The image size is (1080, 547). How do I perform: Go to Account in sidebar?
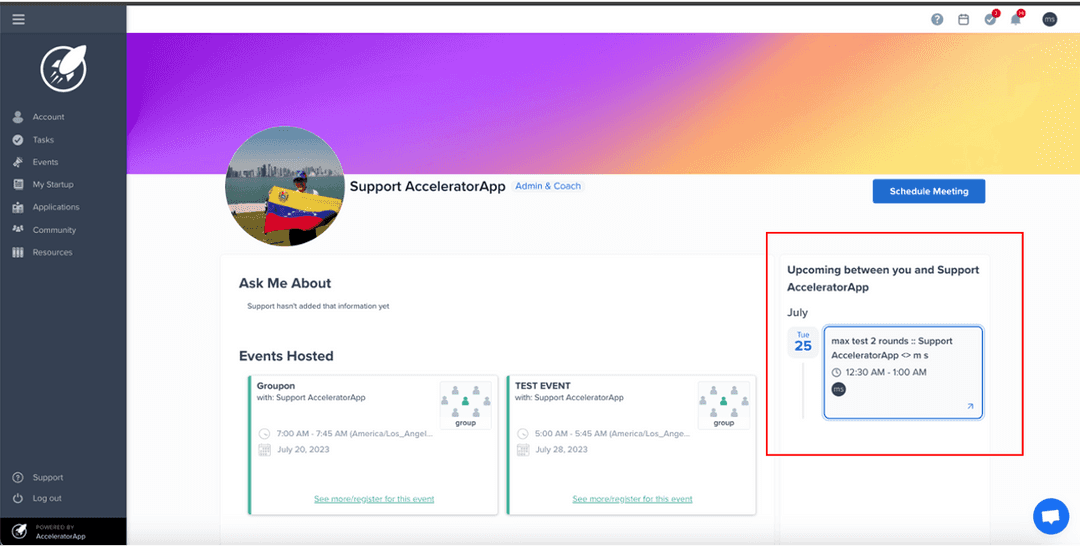pyautogui.click(x=48, y=117)
